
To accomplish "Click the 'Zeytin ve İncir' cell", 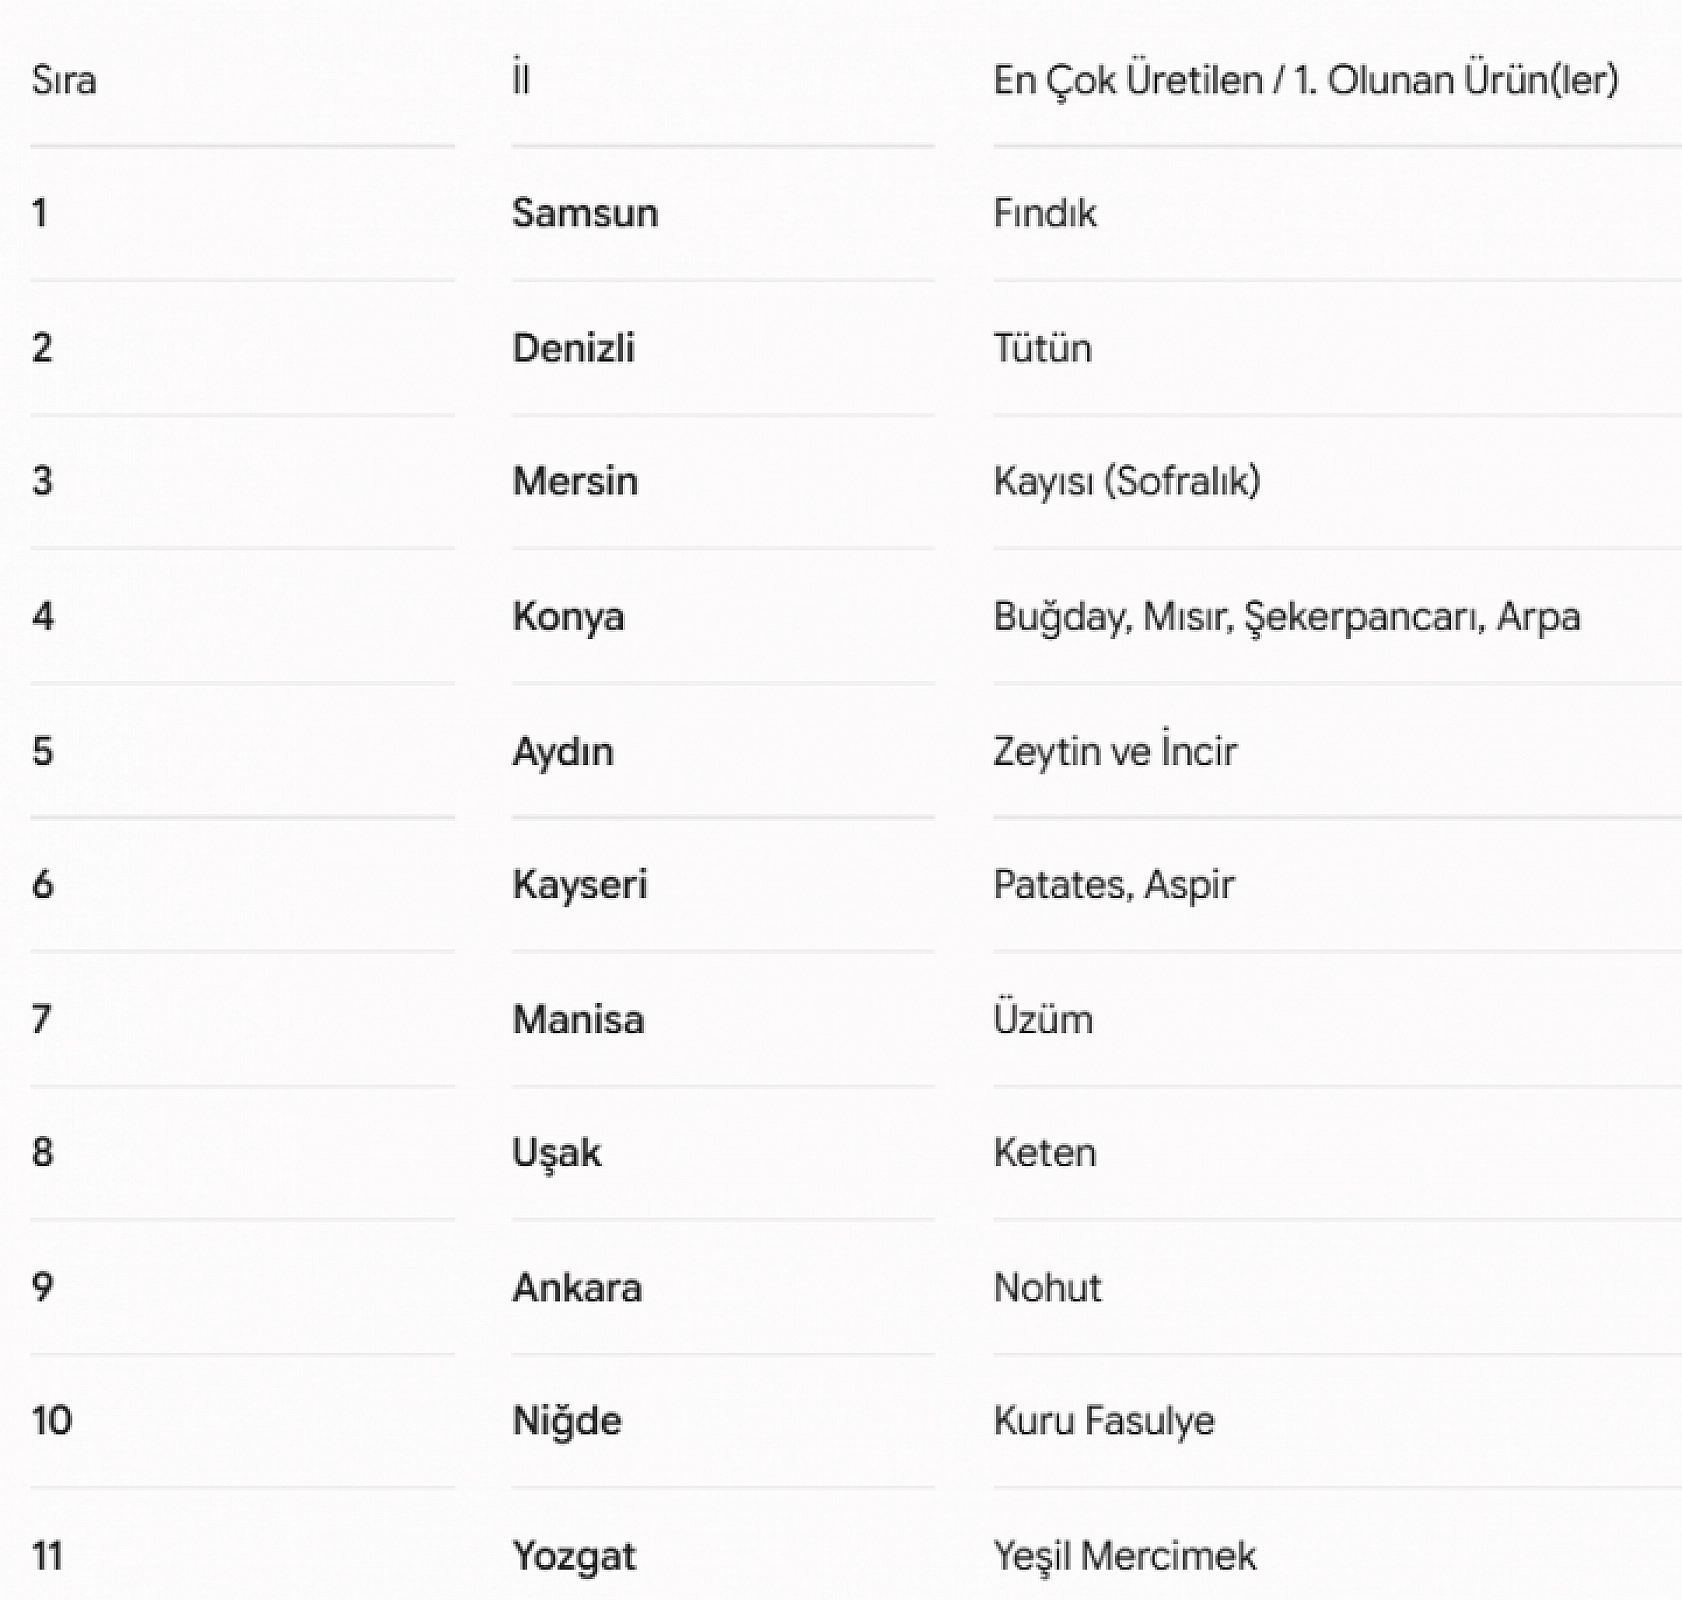I will [1115, 752].
